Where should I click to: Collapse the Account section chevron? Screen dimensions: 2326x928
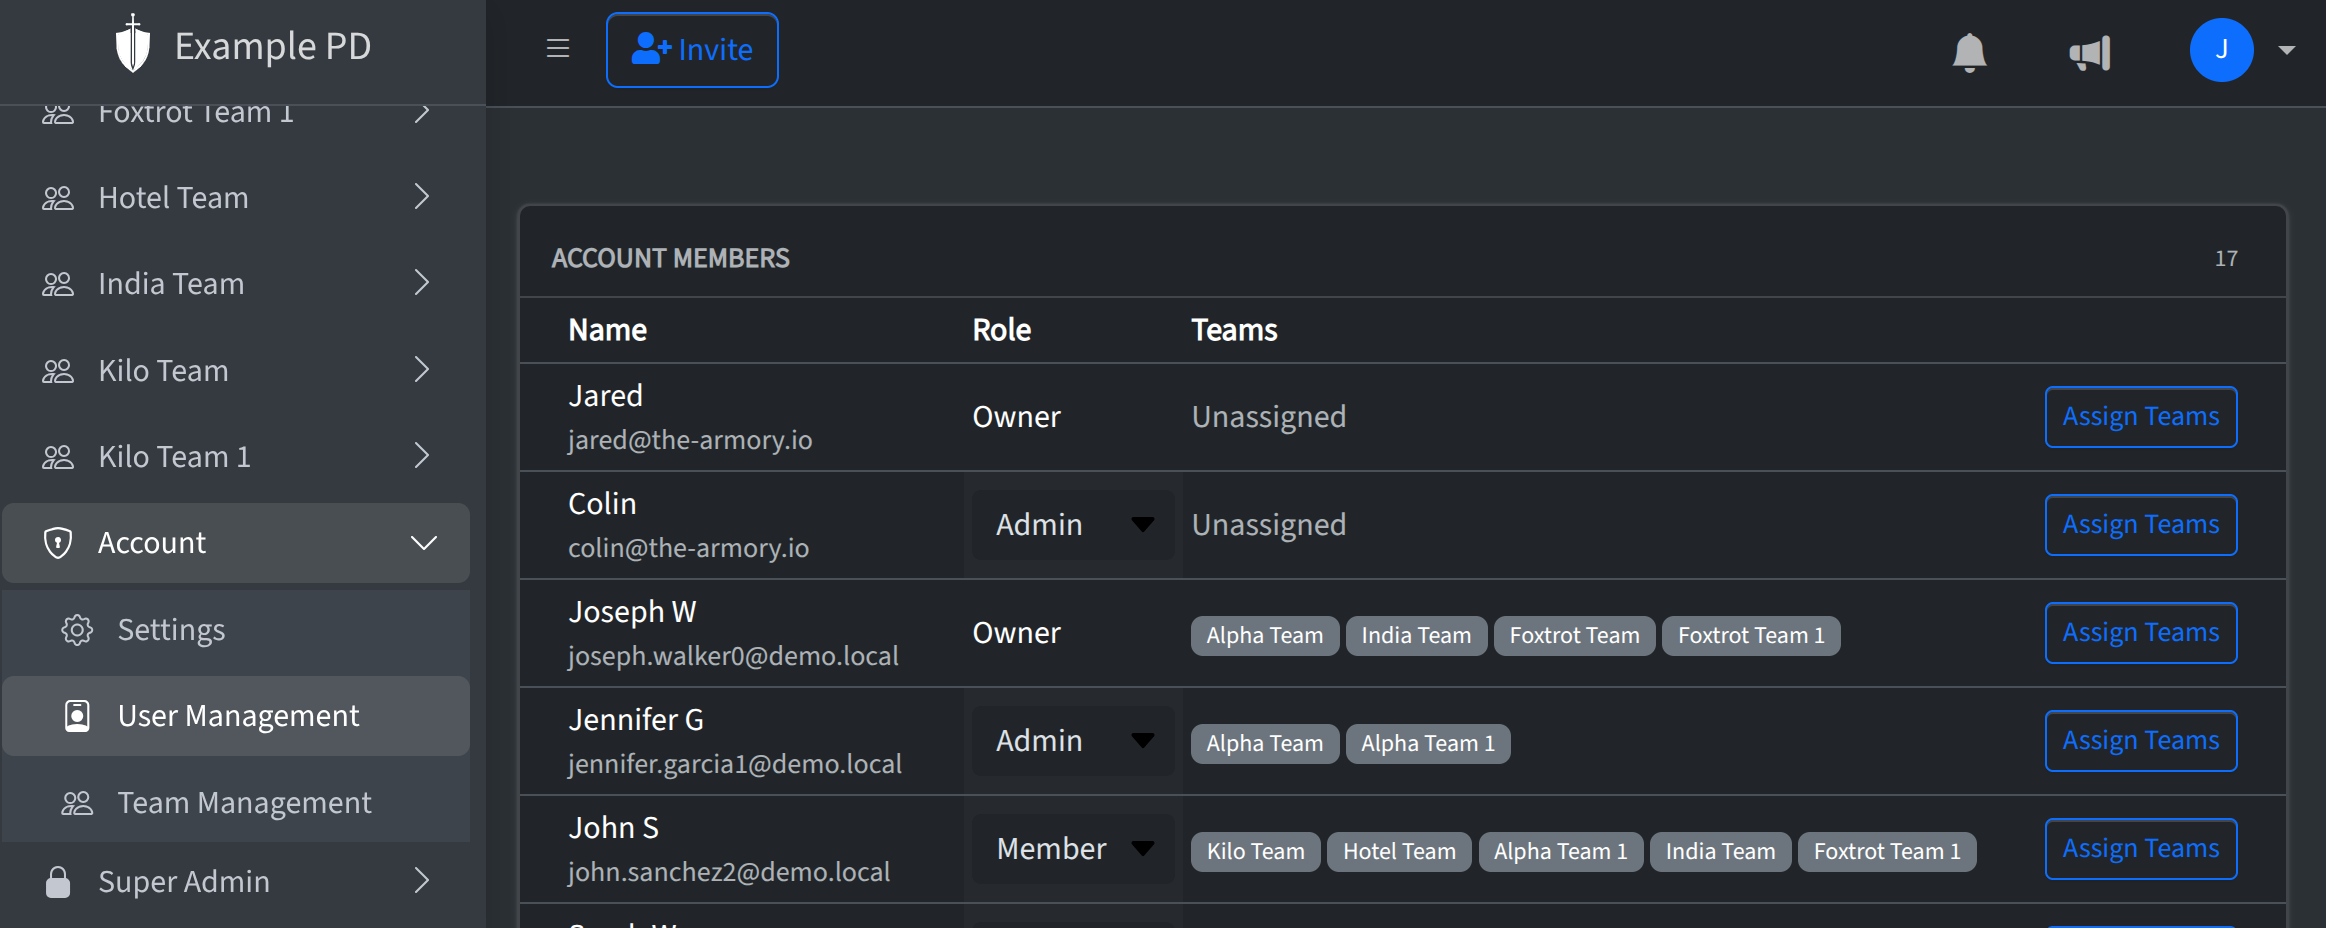coord(424,542)
